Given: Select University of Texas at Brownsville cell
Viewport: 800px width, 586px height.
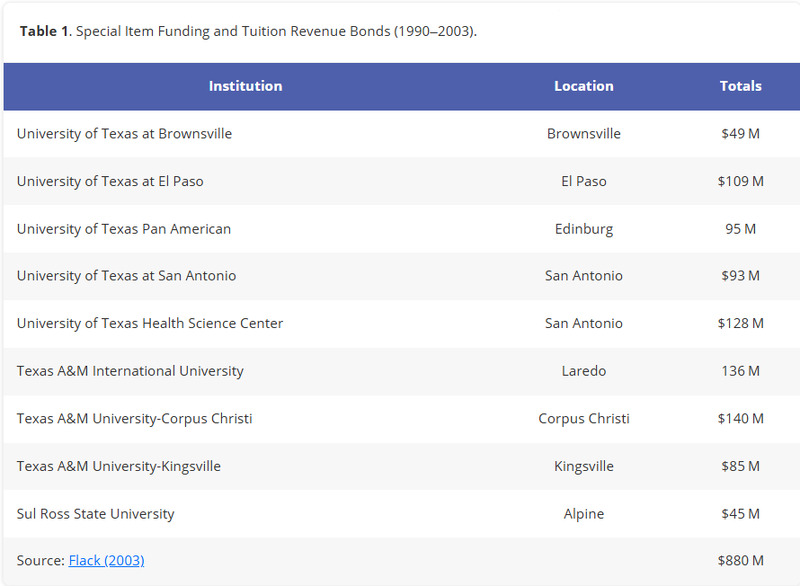Looking at the screenshot, I should pyautogui.click(x=124, y=134).
